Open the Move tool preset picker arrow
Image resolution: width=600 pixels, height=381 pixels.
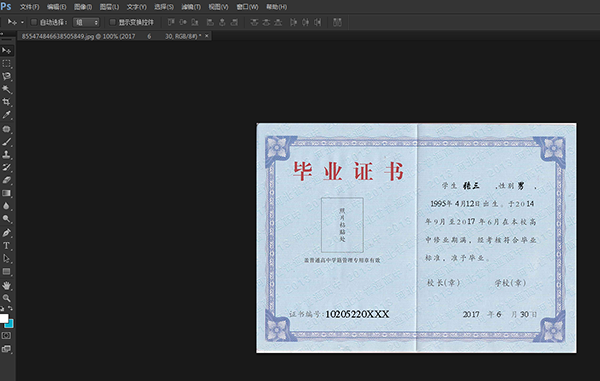(22, 23)
